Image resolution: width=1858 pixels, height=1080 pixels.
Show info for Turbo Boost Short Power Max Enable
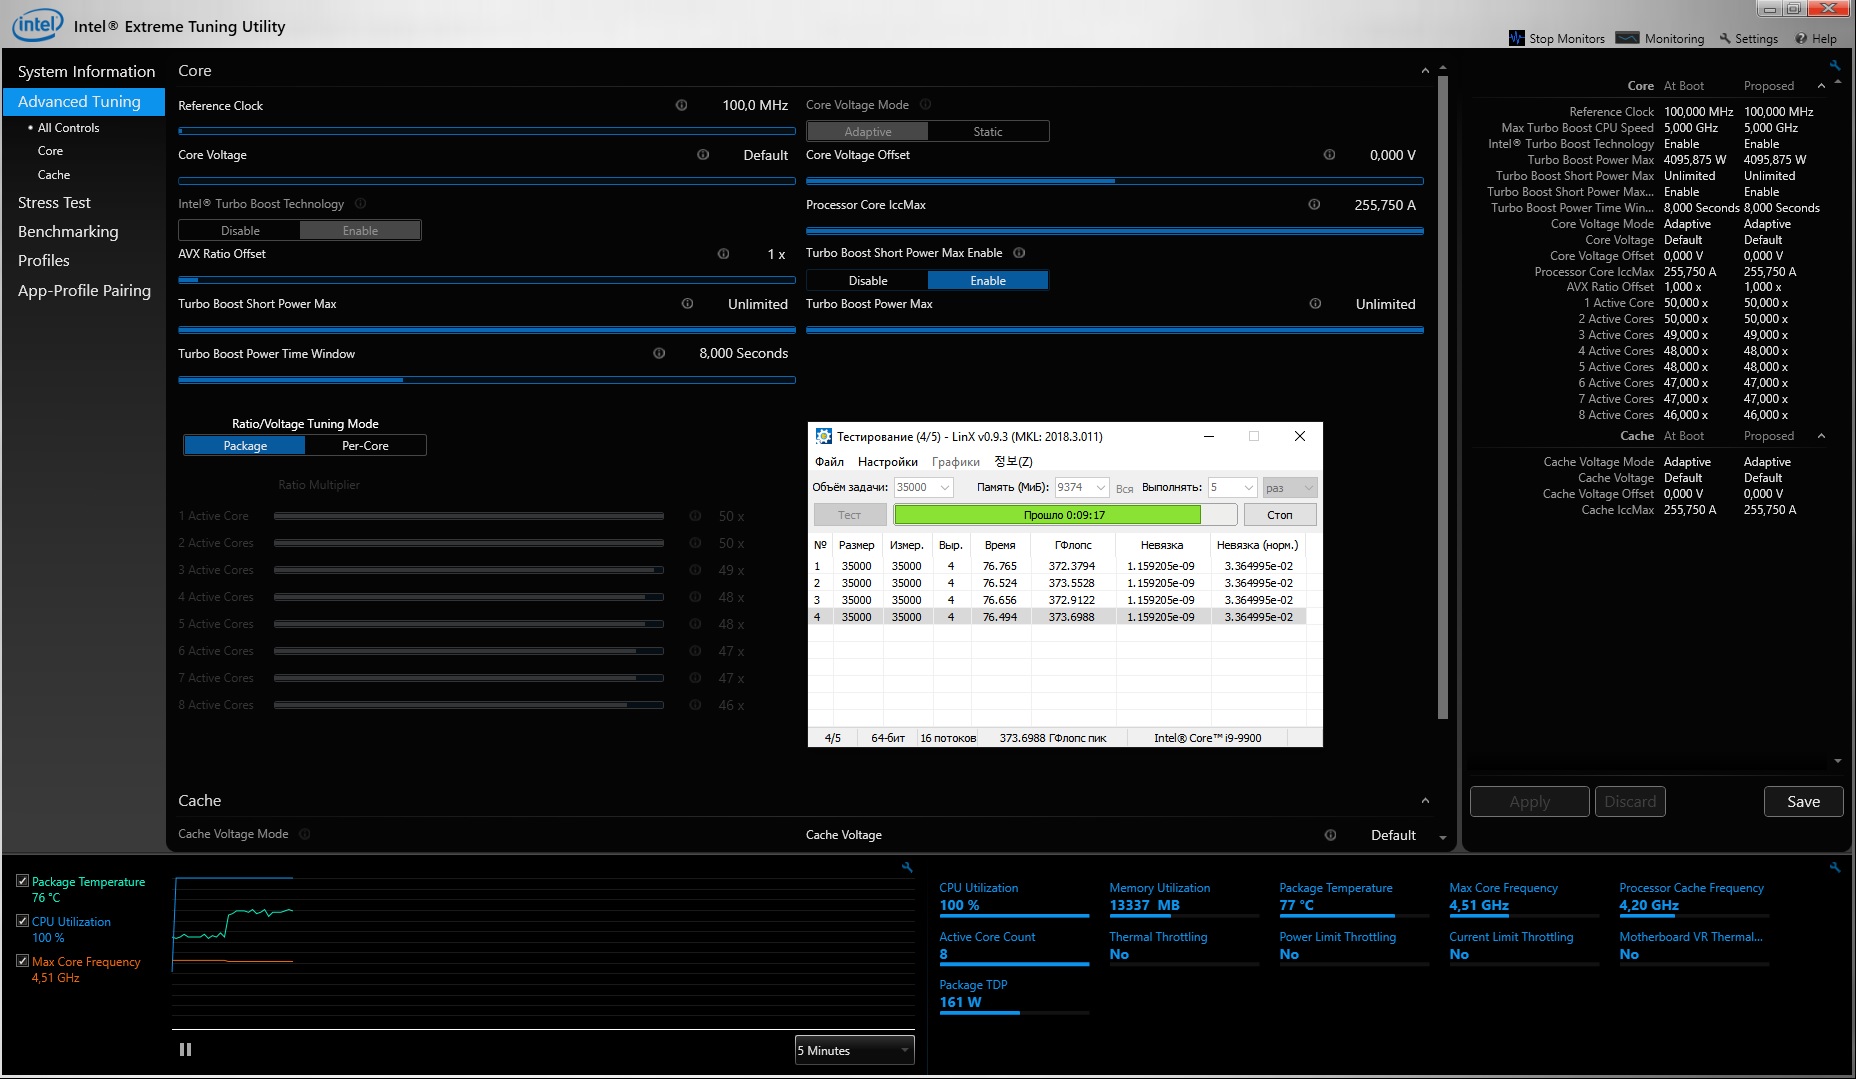point(1019,253)
